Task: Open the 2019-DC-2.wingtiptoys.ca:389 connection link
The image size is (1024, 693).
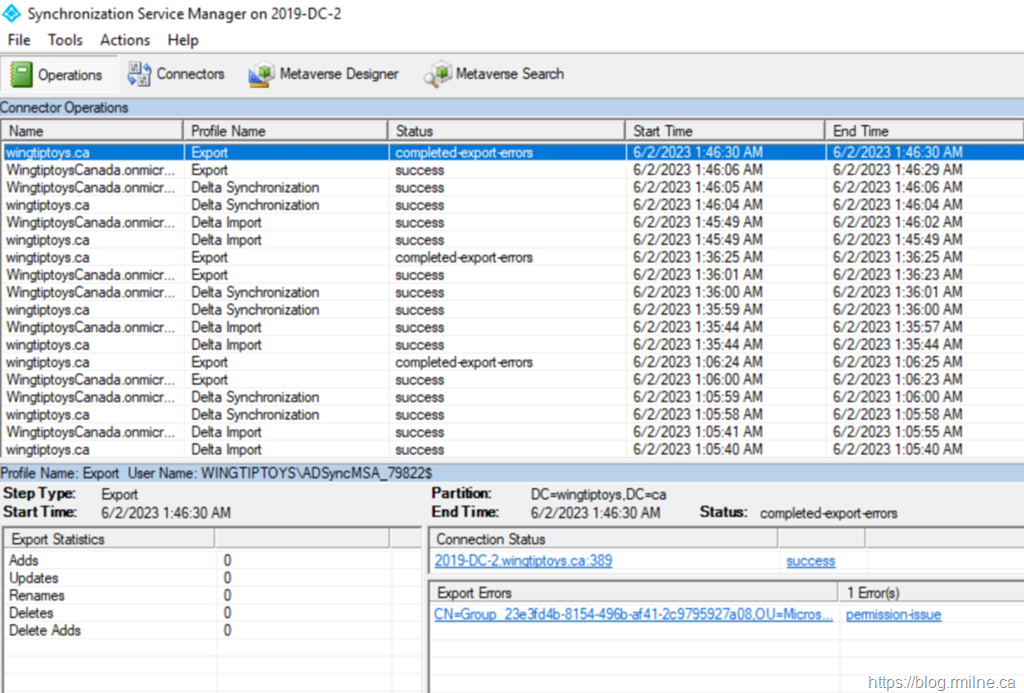Action: coord(523,561)
